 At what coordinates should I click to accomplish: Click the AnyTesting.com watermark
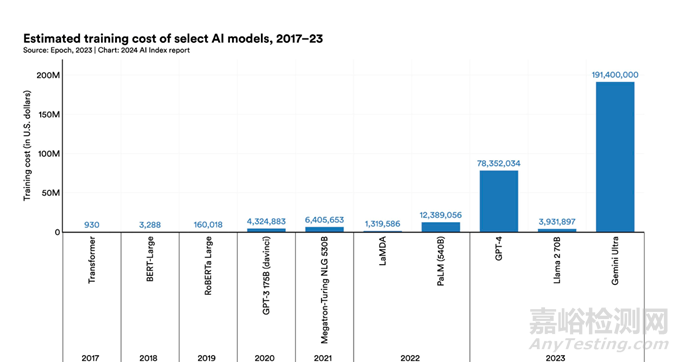point(599,344)
